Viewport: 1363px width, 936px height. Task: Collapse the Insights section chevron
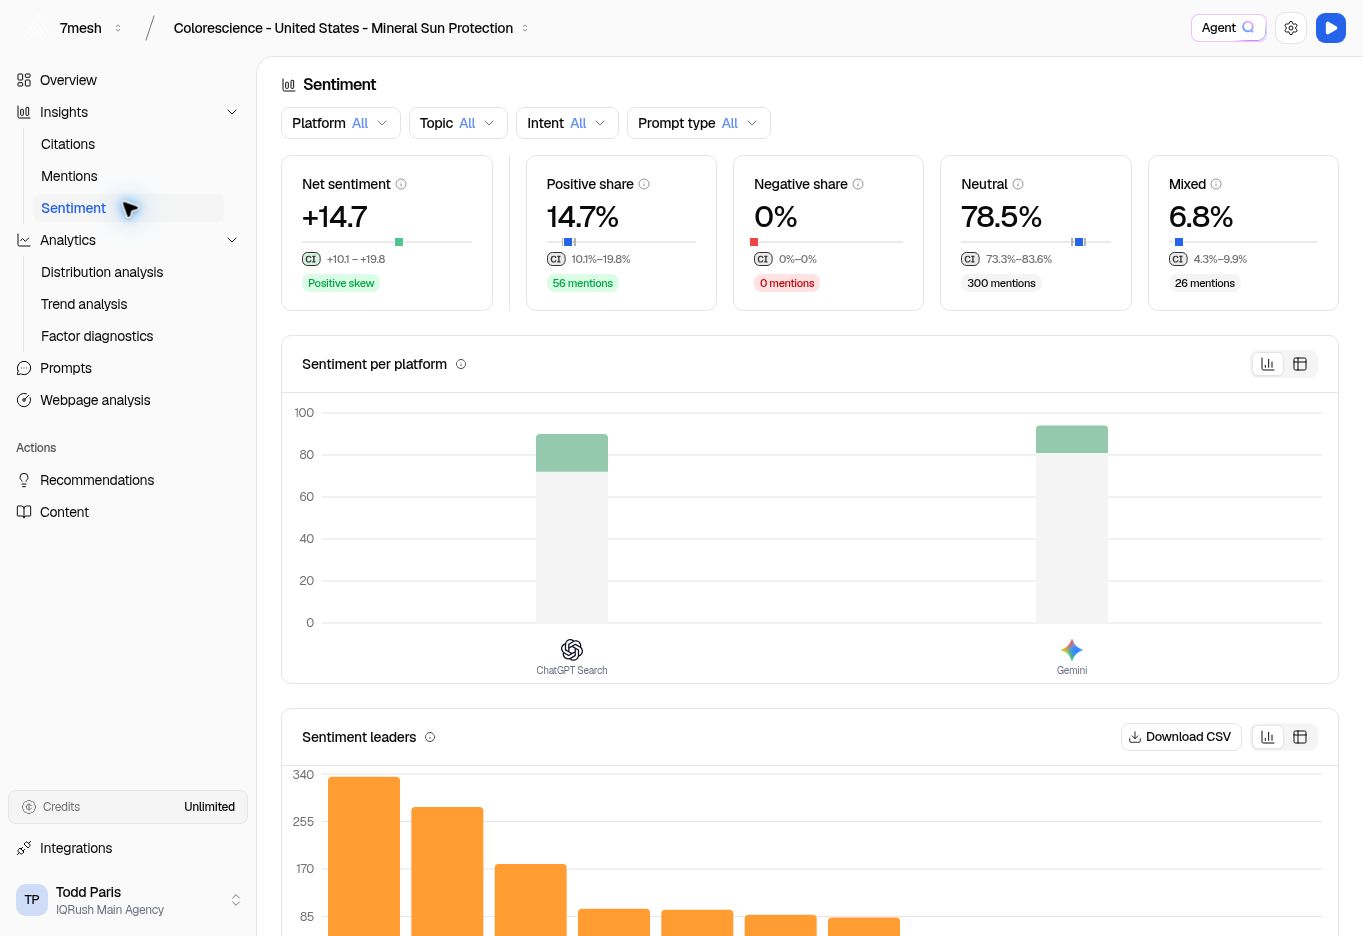coord(232,112)
